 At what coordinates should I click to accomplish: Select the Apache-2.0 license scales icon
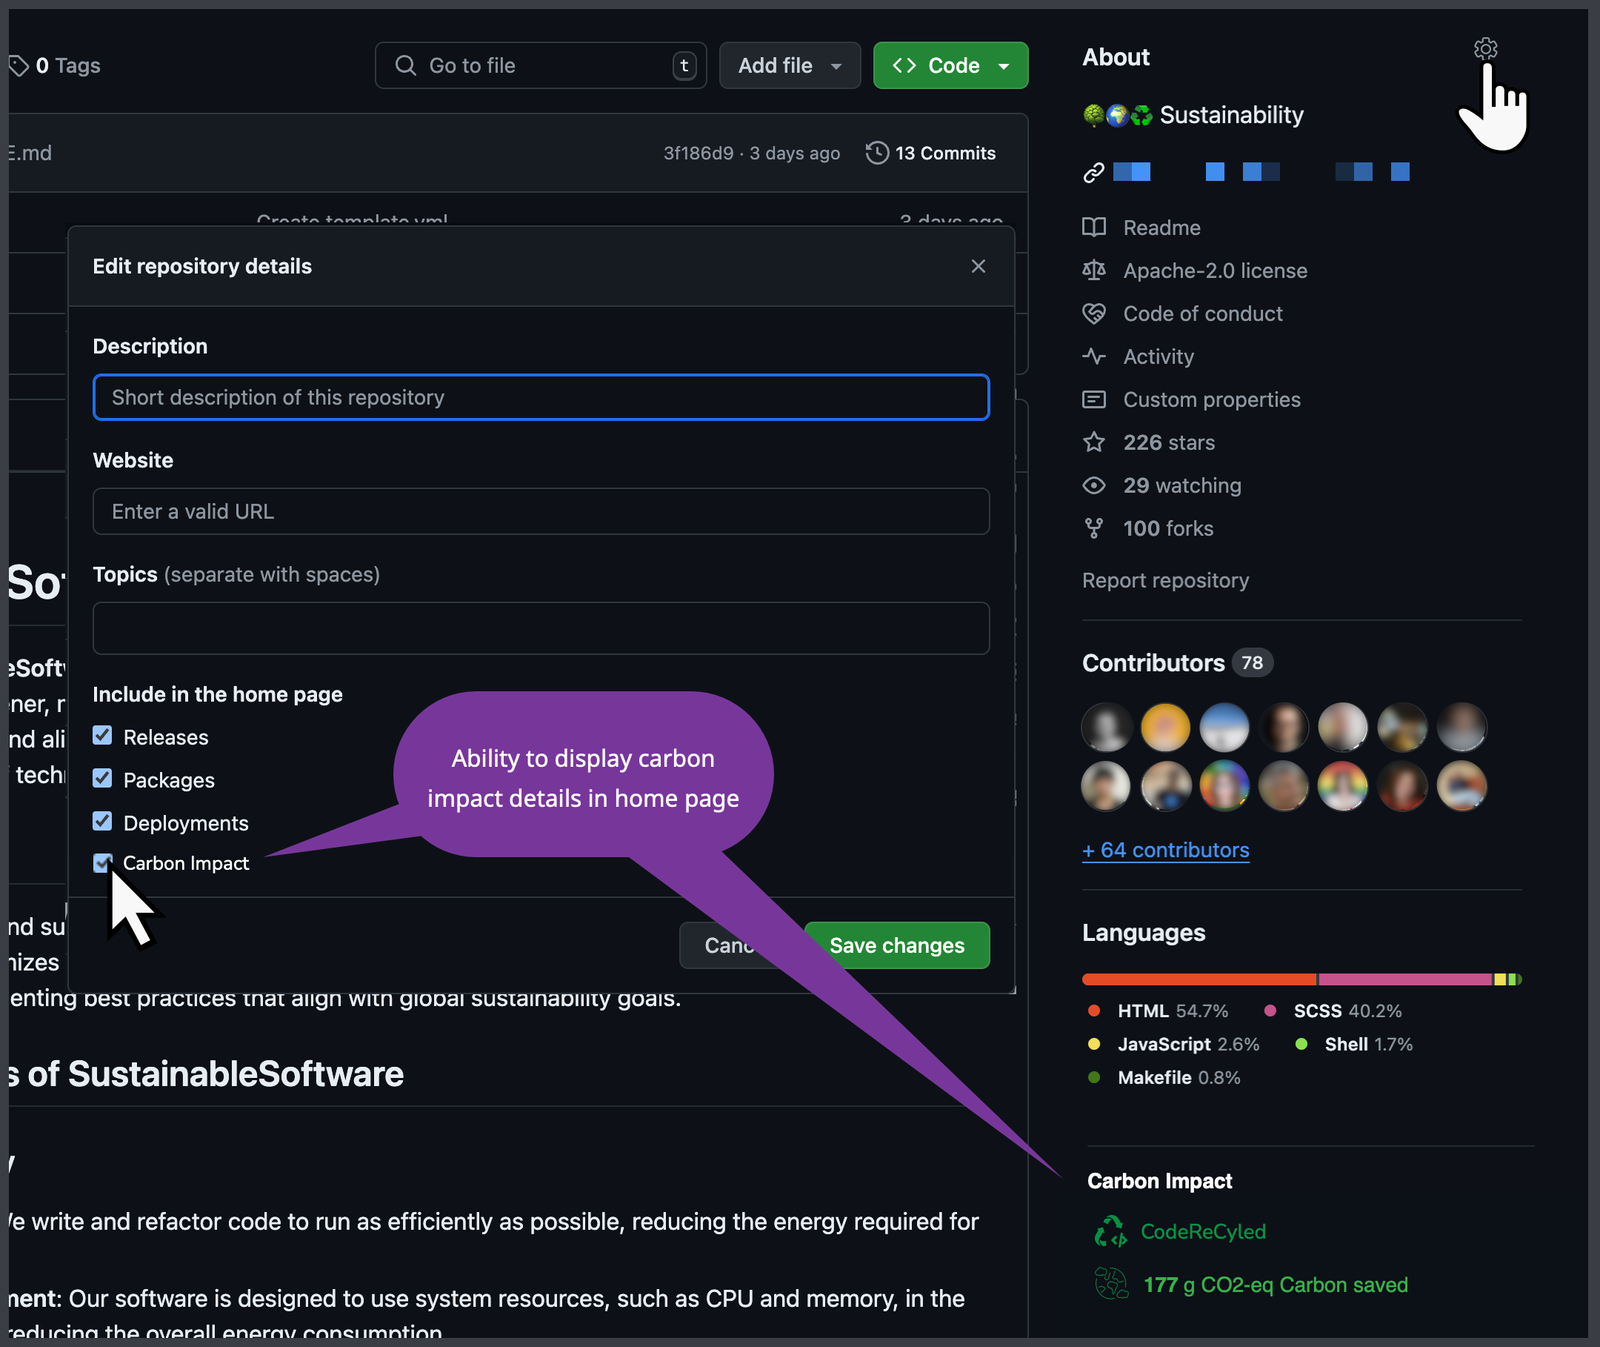tap(1095, 270)
